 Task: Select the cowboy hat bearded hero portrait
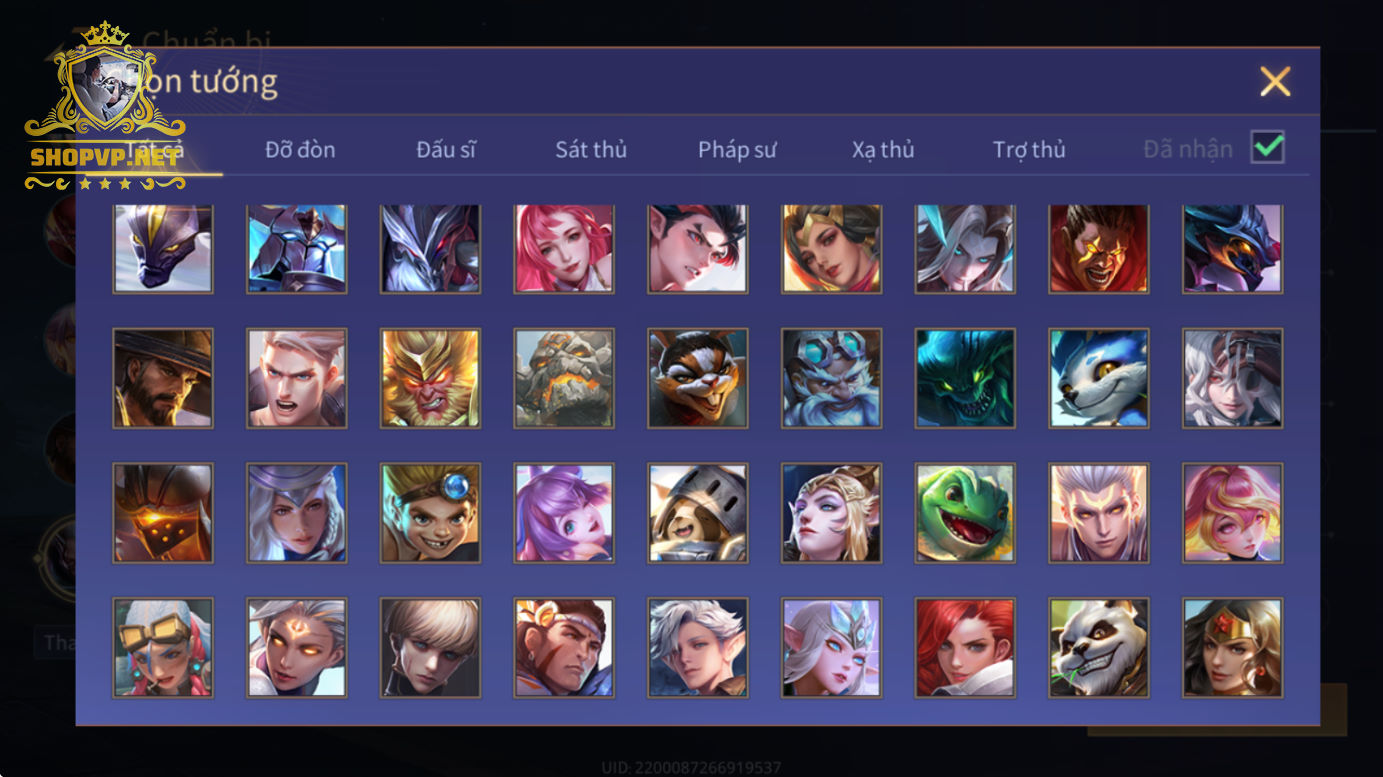[x=163, y=378]
